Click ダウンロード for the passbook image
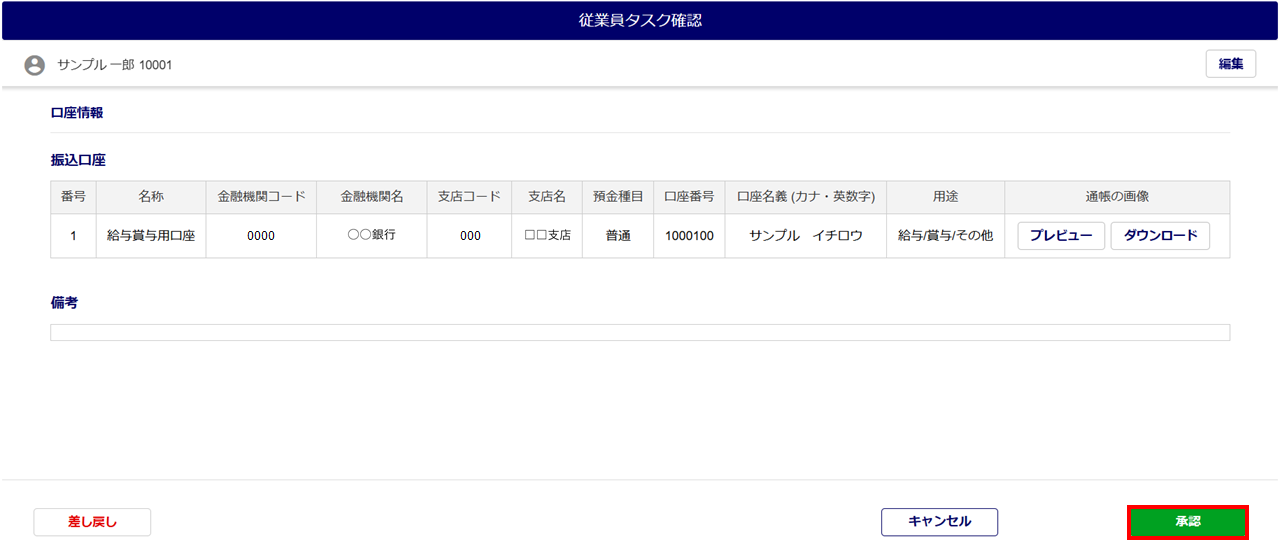The width and height of the screenshot is (1280, 560). [x=1160, y=236]
